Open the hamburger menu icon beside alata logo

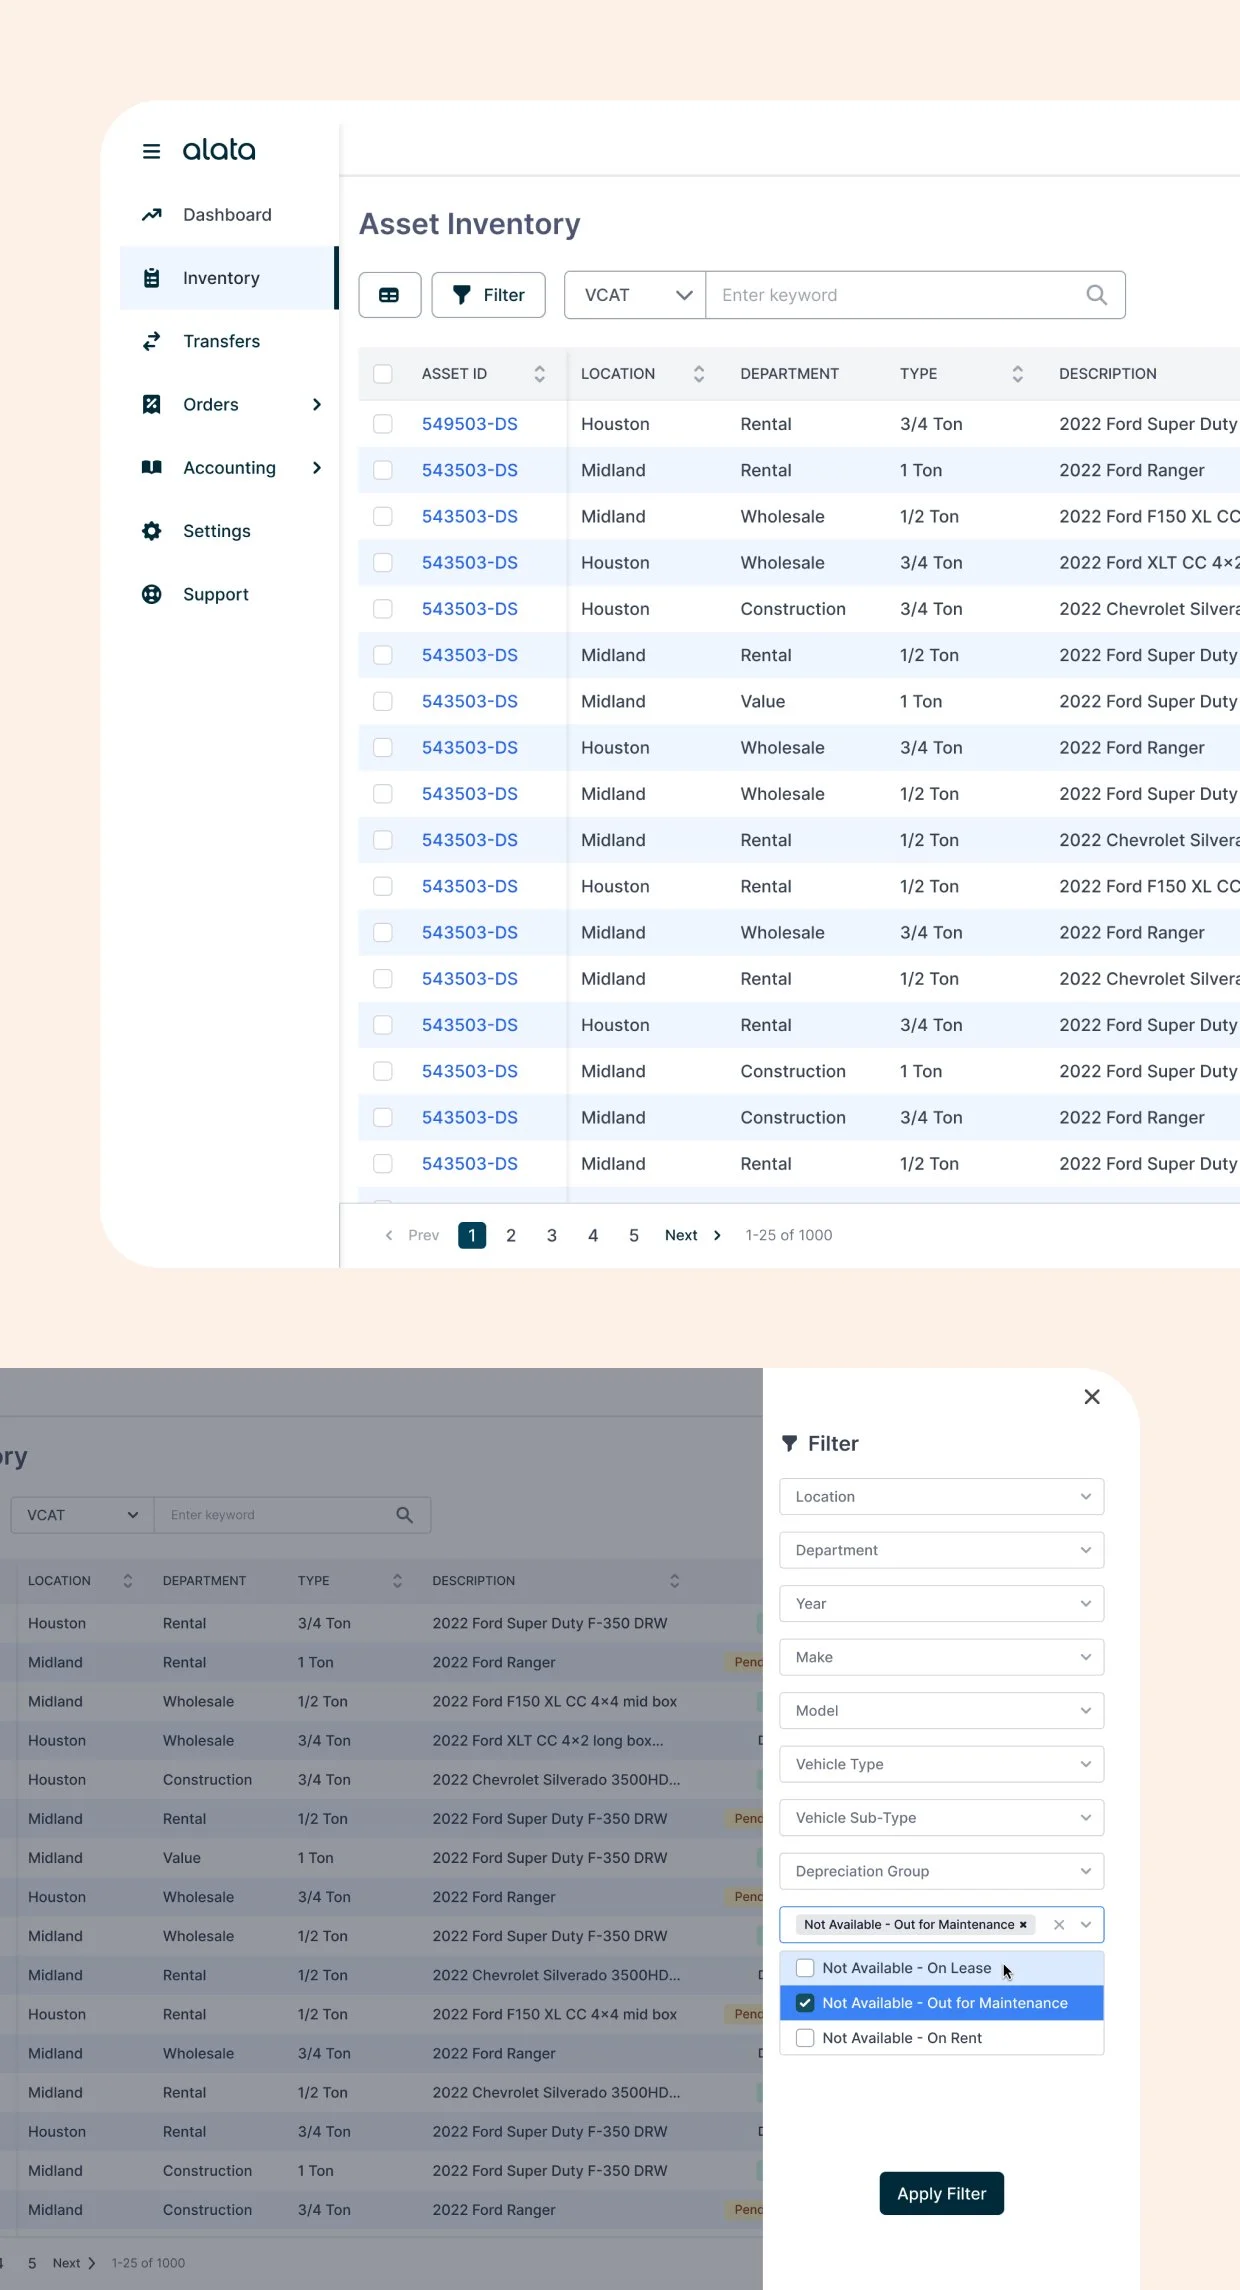(x=151, y=151)
